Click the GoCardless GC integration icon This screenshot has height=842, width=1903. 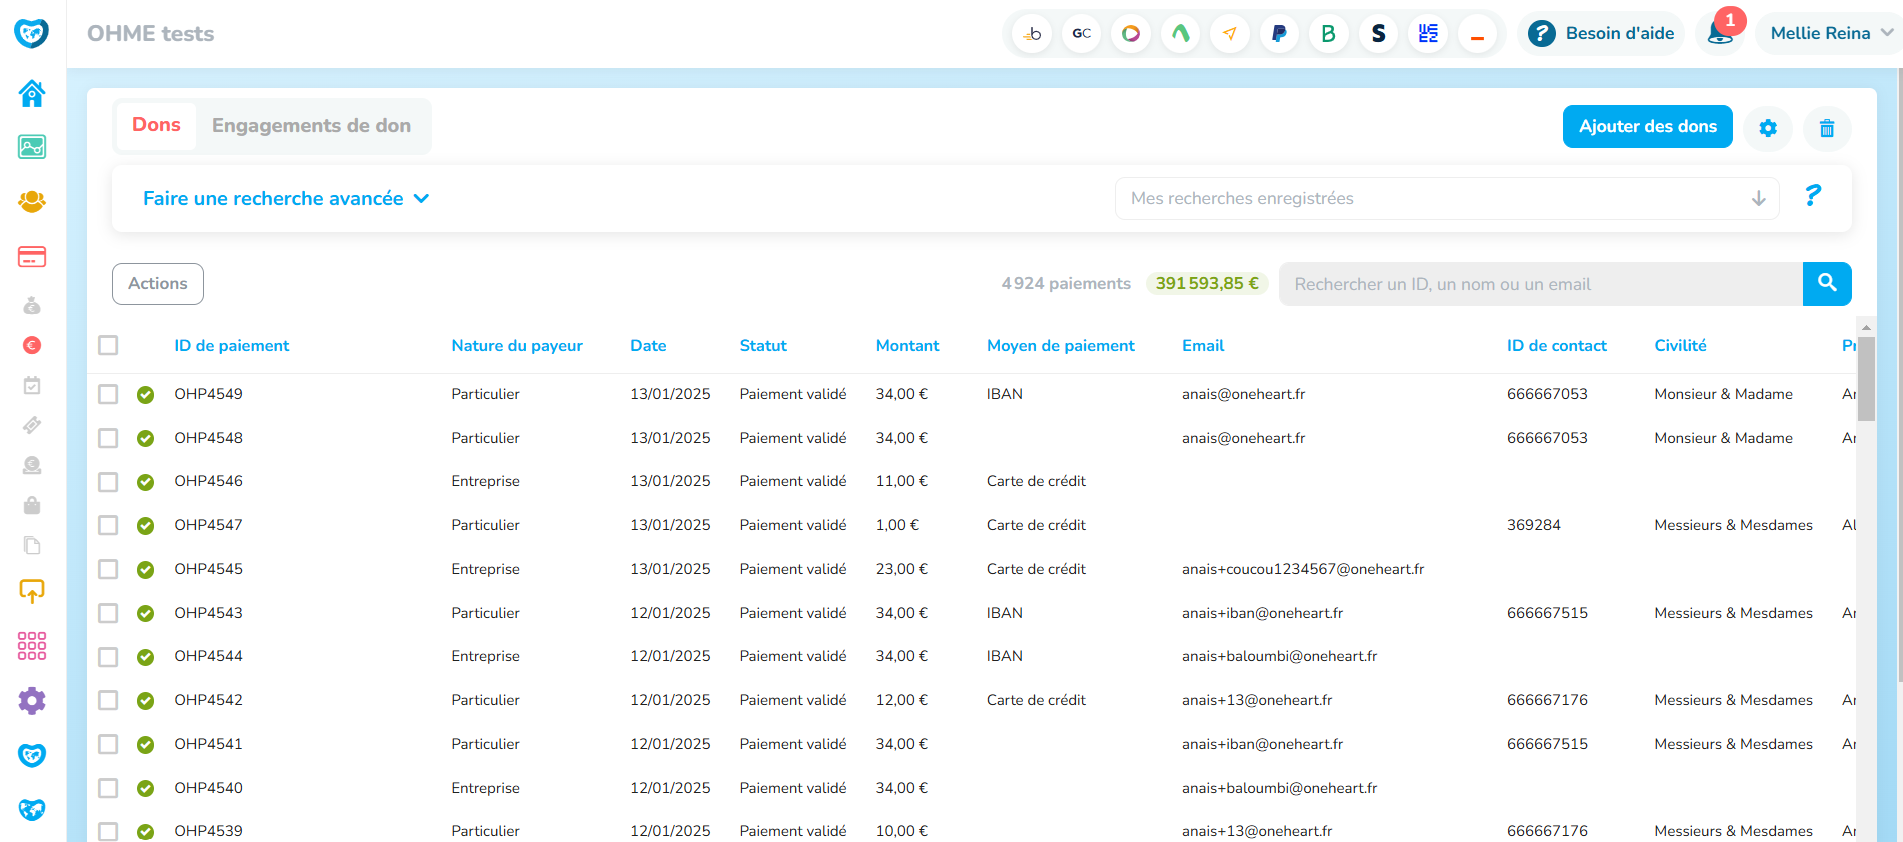(1081, 34)
